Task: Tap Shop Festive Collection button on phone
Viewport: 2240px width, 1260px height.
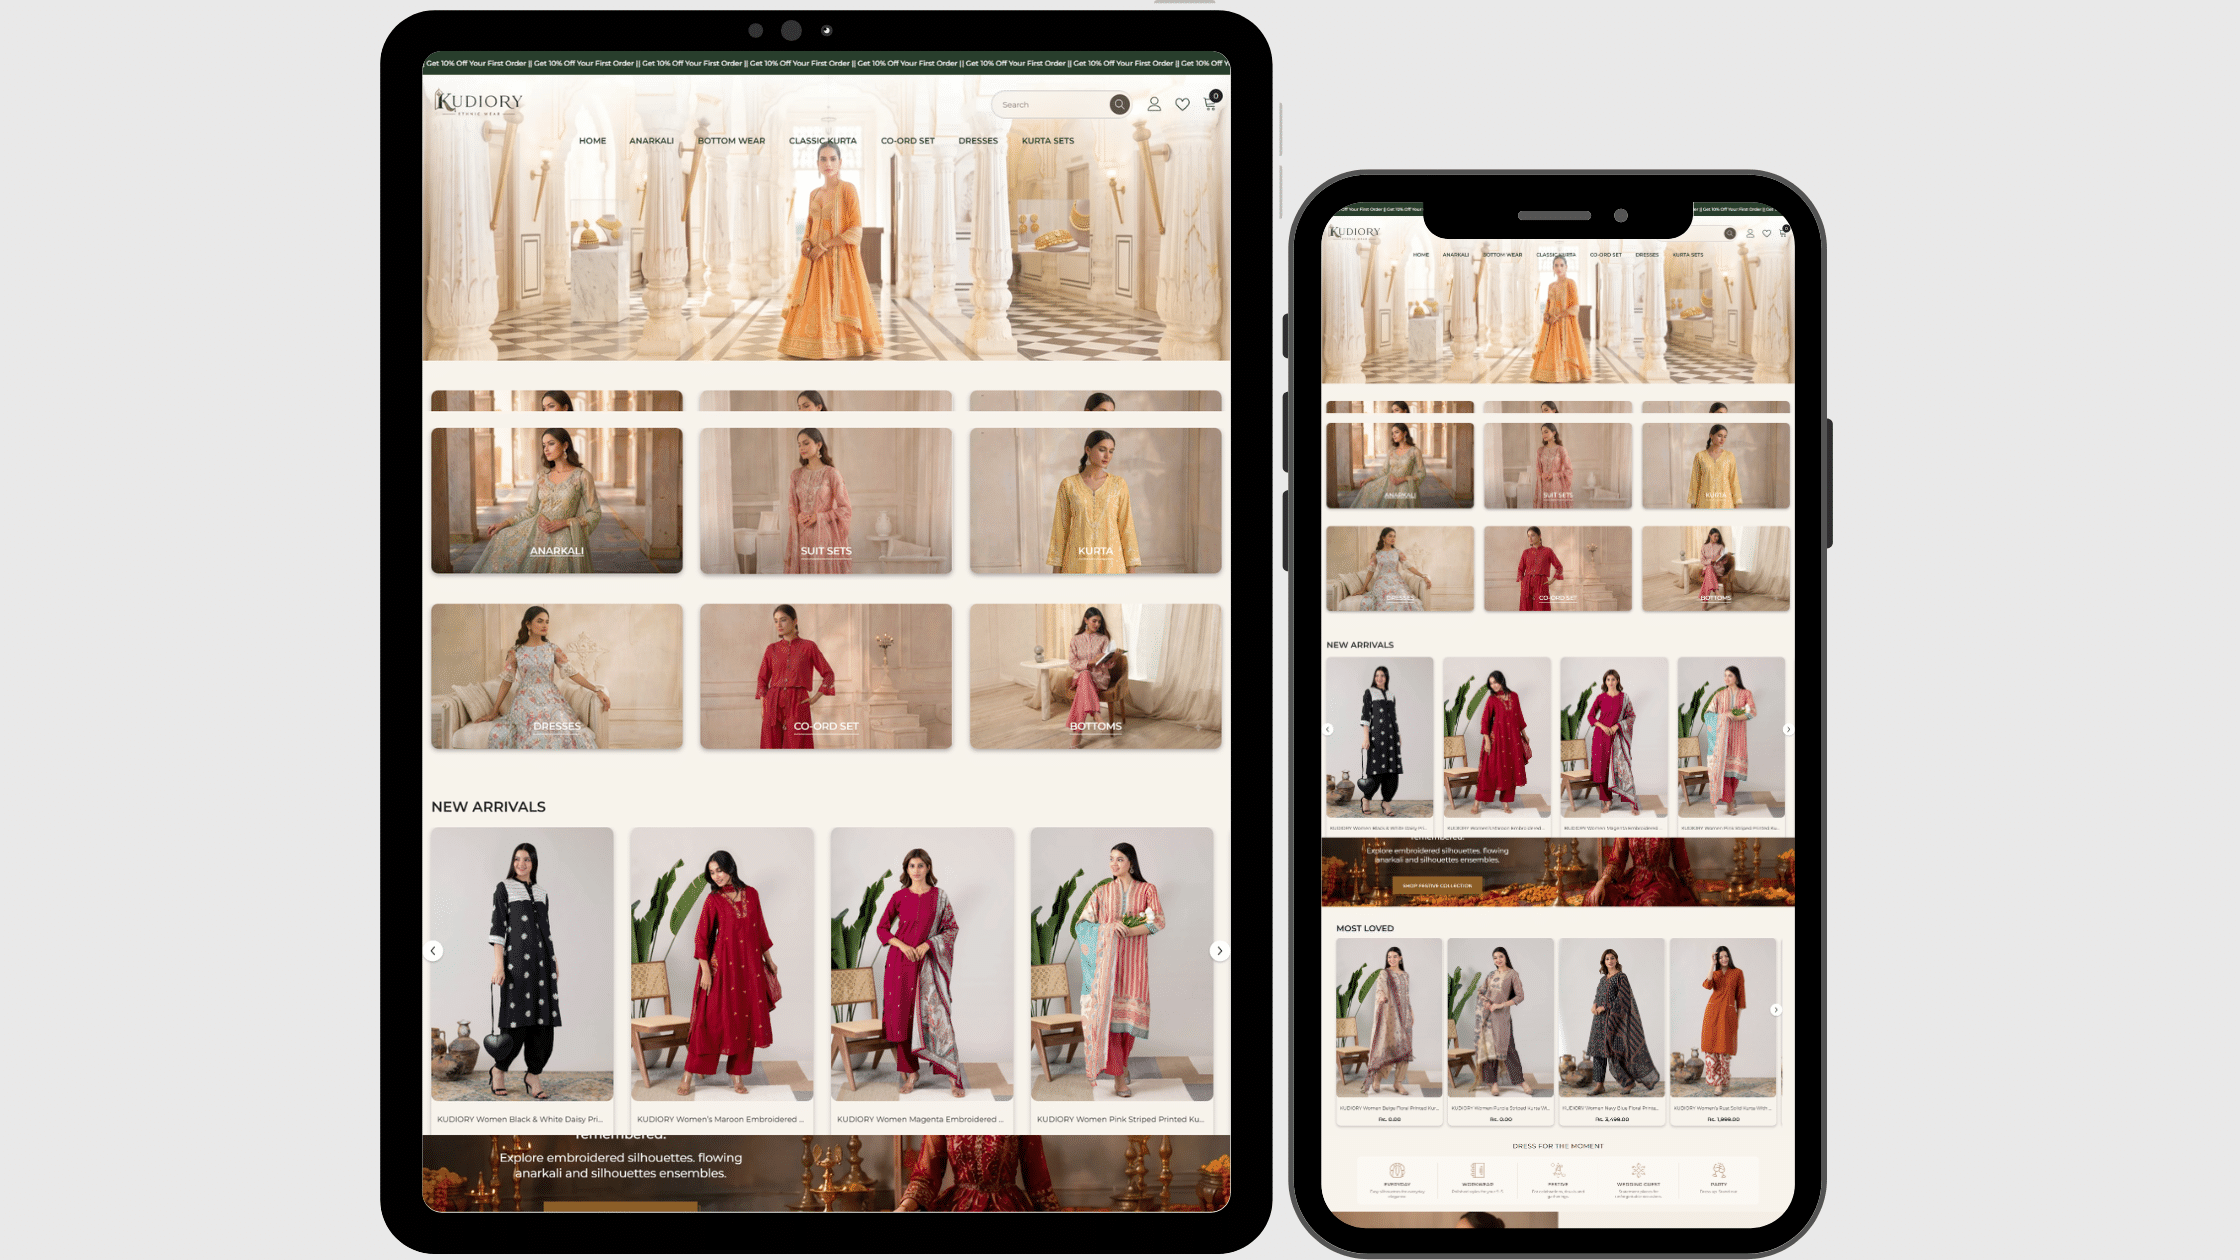Action: 1437,886
